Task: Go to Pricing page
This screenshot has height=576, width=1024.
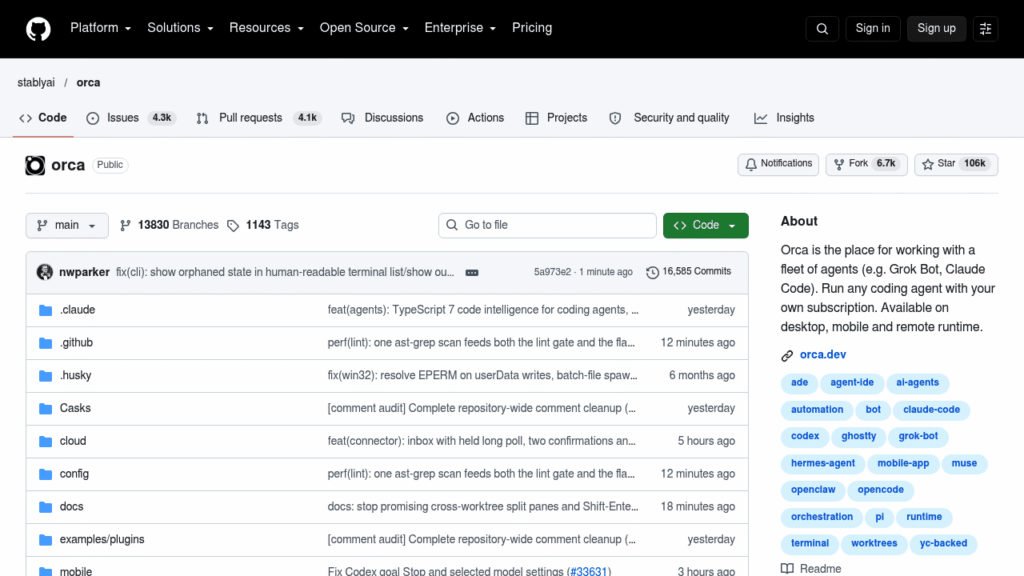Action: click(532, 28)
